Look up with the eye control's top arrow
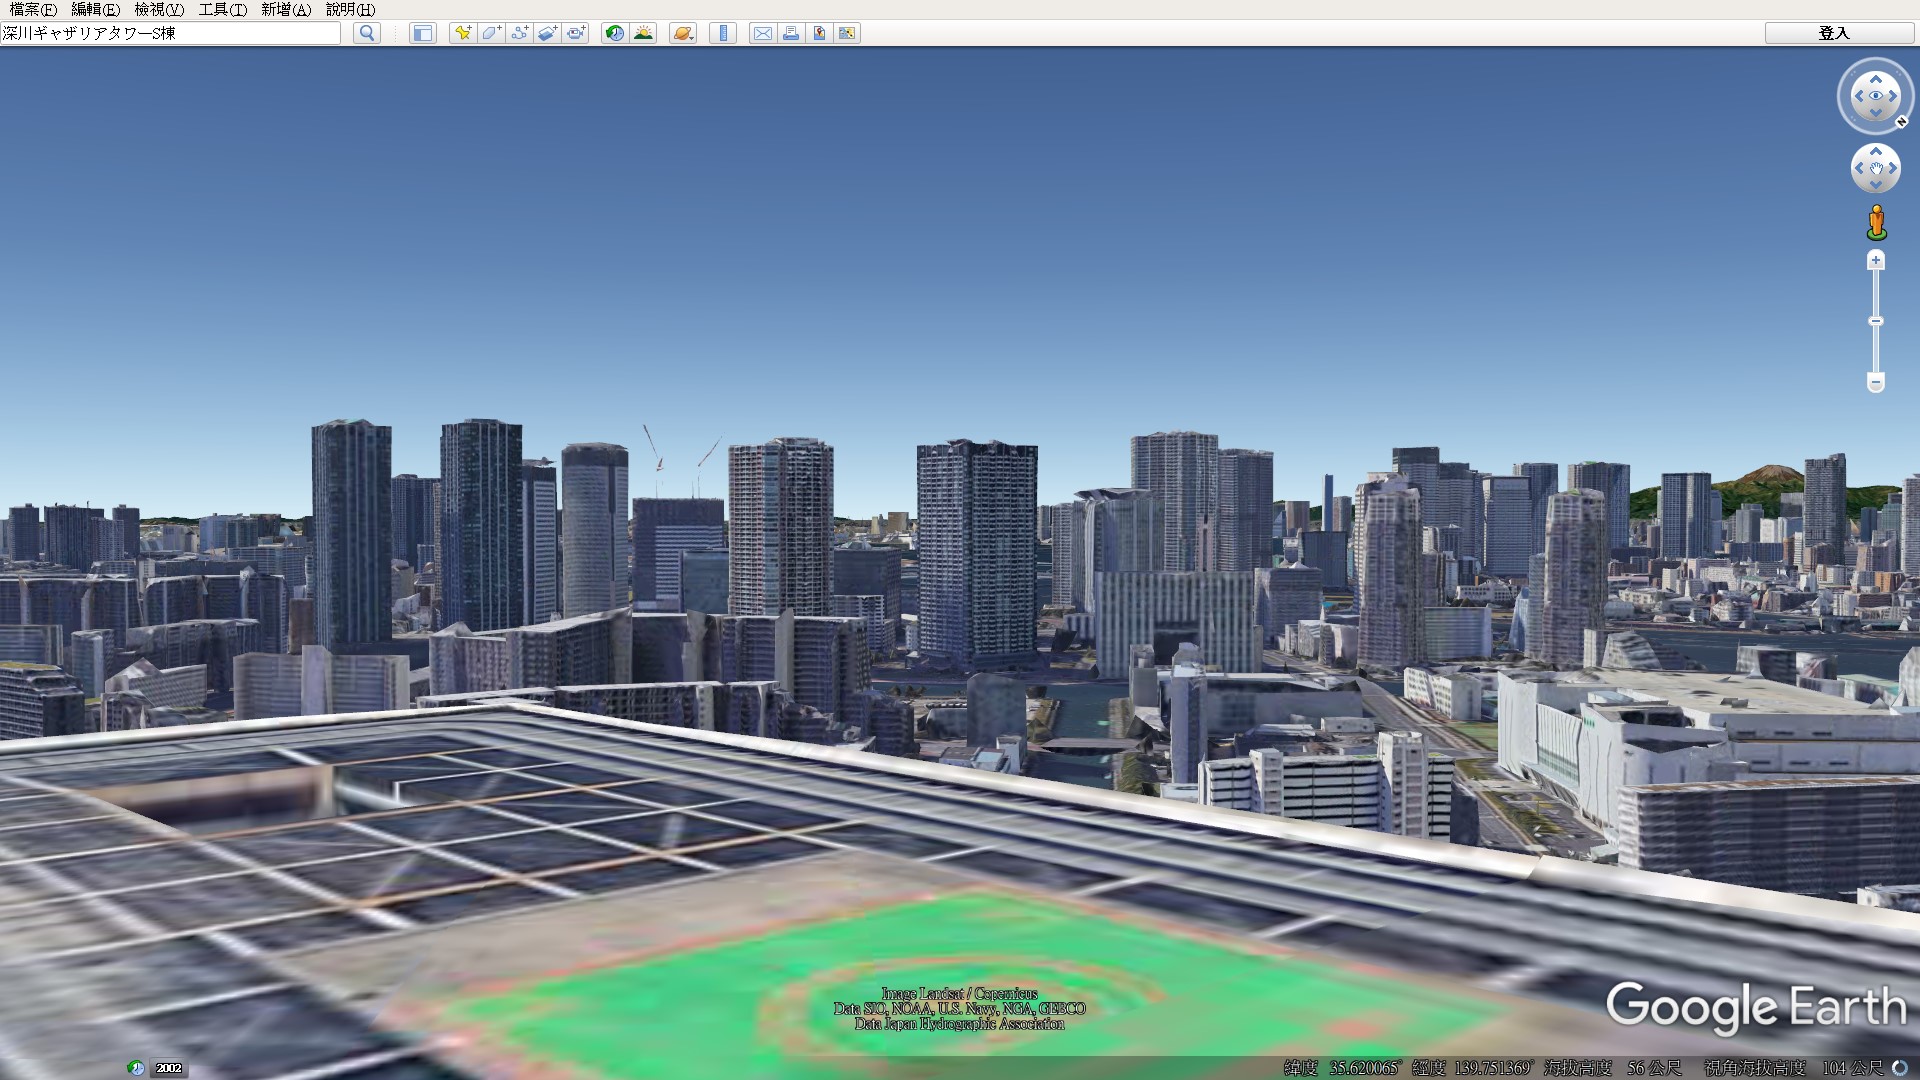Viewport: 1920px width, 1080px height. pyautogui.click(x=1876, y=79)
